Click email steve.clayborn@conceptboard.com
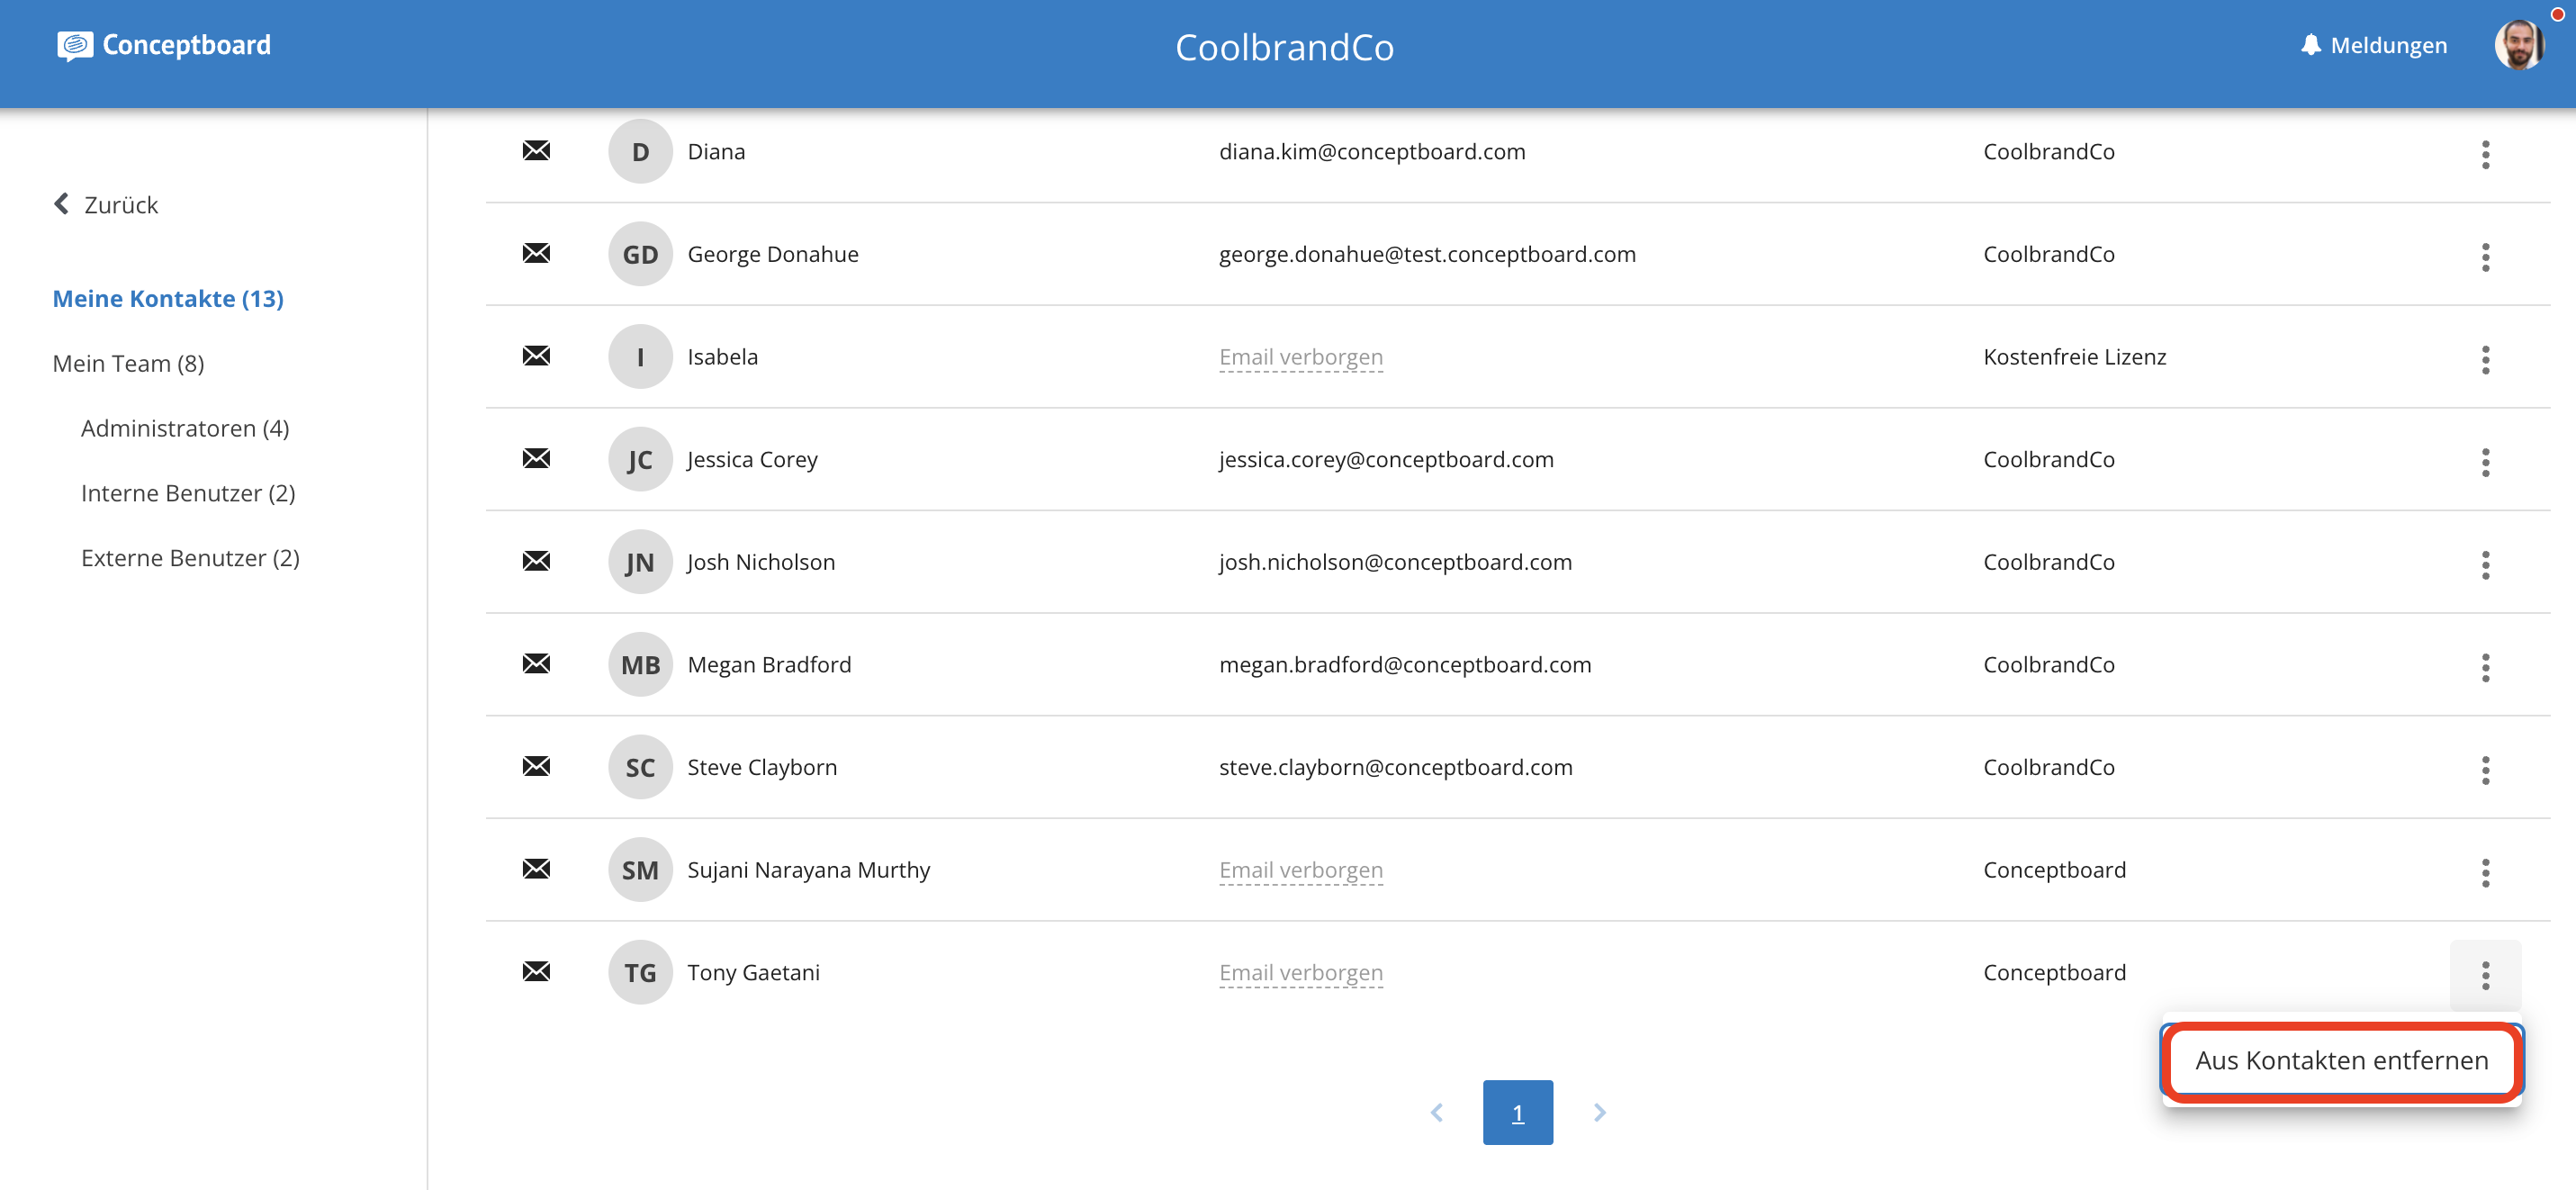This screenshot has width=2576, height=1190. coord(1395,768)
